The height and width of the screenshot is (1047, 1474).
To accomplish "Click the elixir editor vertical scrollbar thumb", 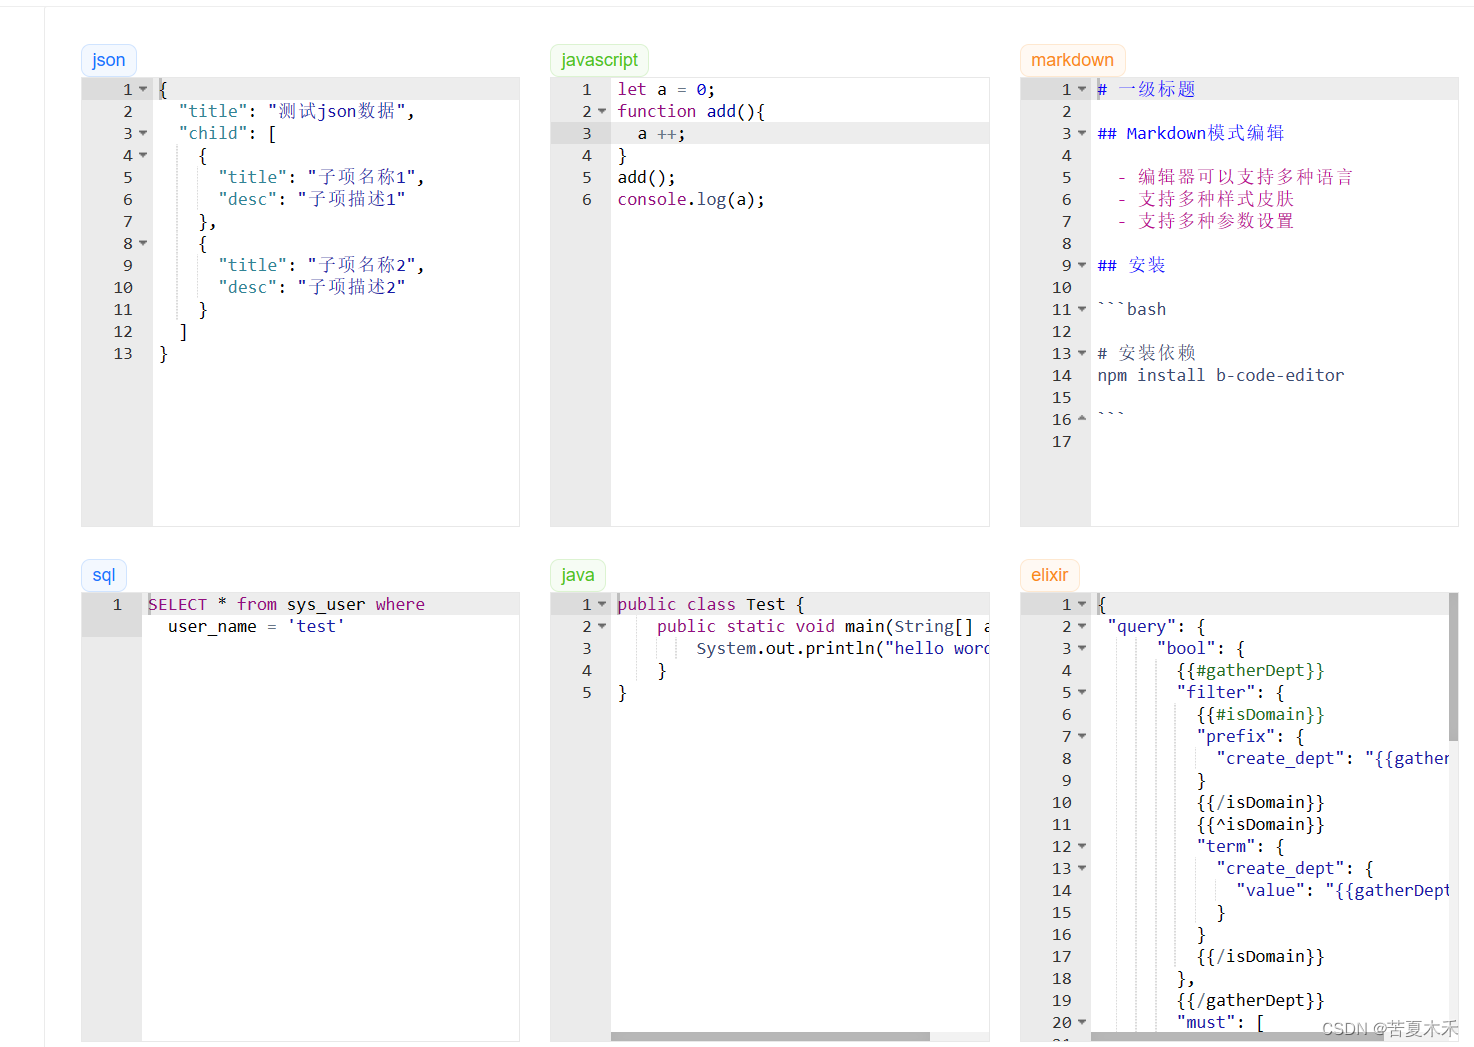I will (x=1453, y=667).
